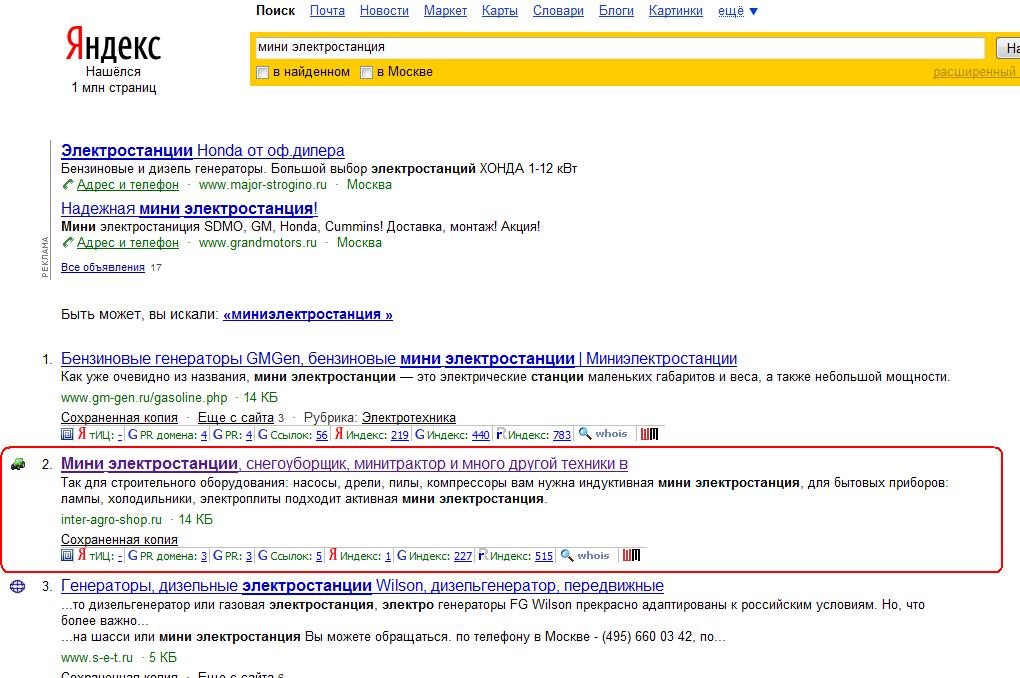Open 'Сохраненная копия' for inter-agro-shop.ru result
This screenshot has height=678, width=1020.
tap(119, 539)
